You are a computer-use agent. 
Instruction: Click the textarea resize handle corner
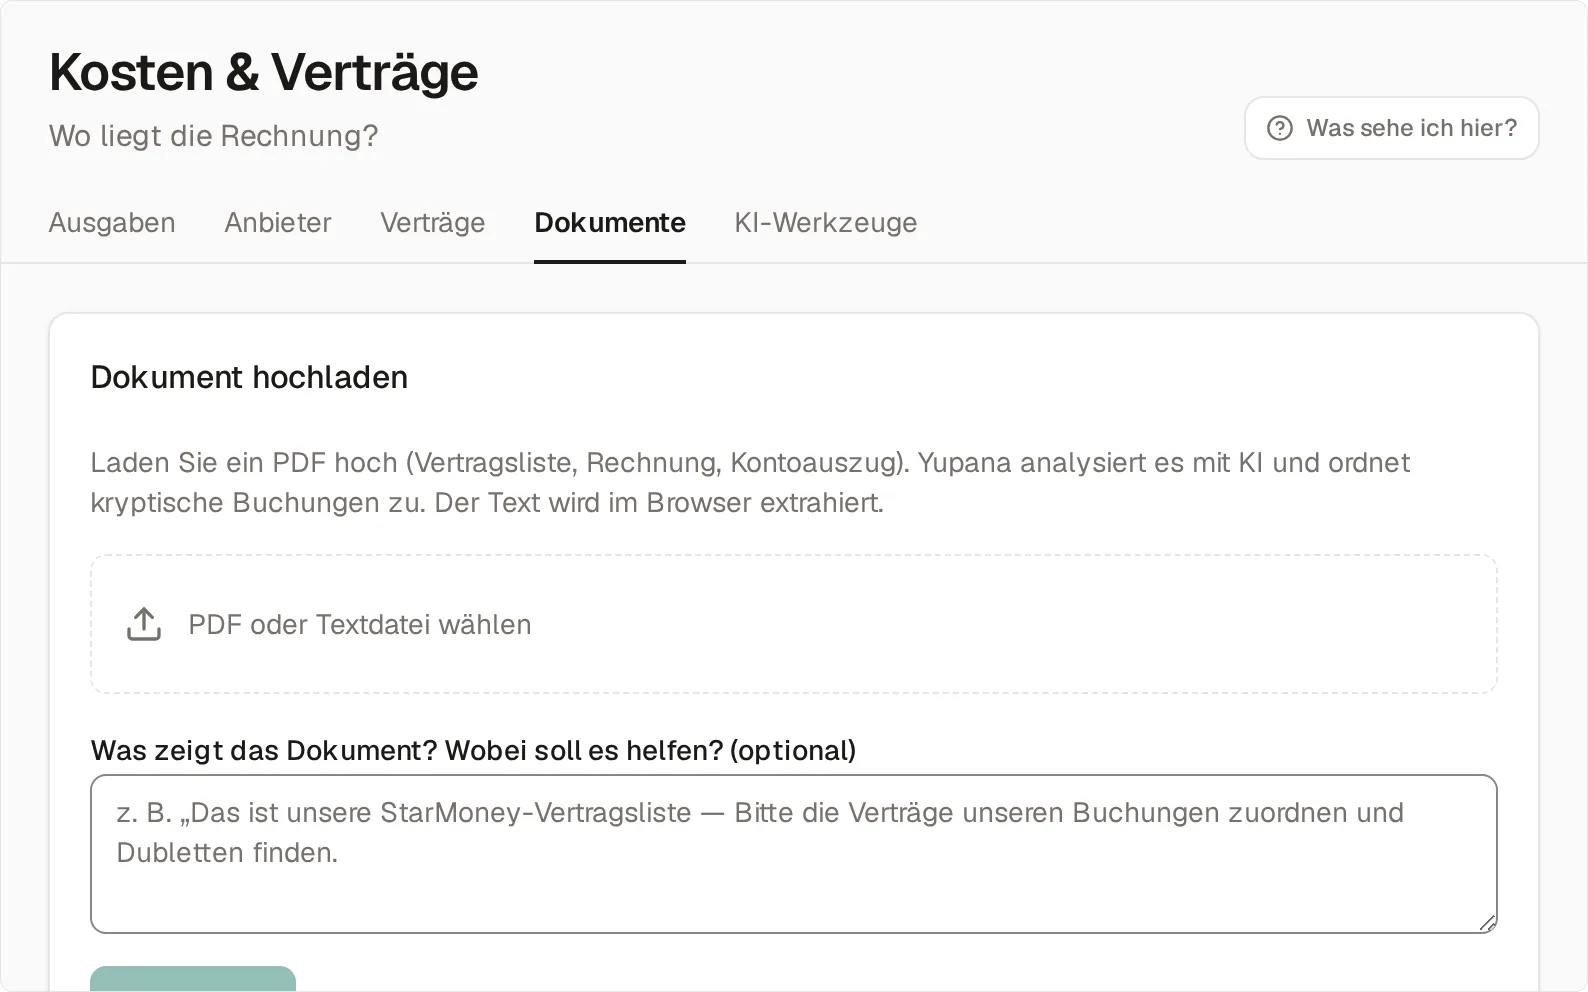tap(1487, 923)
